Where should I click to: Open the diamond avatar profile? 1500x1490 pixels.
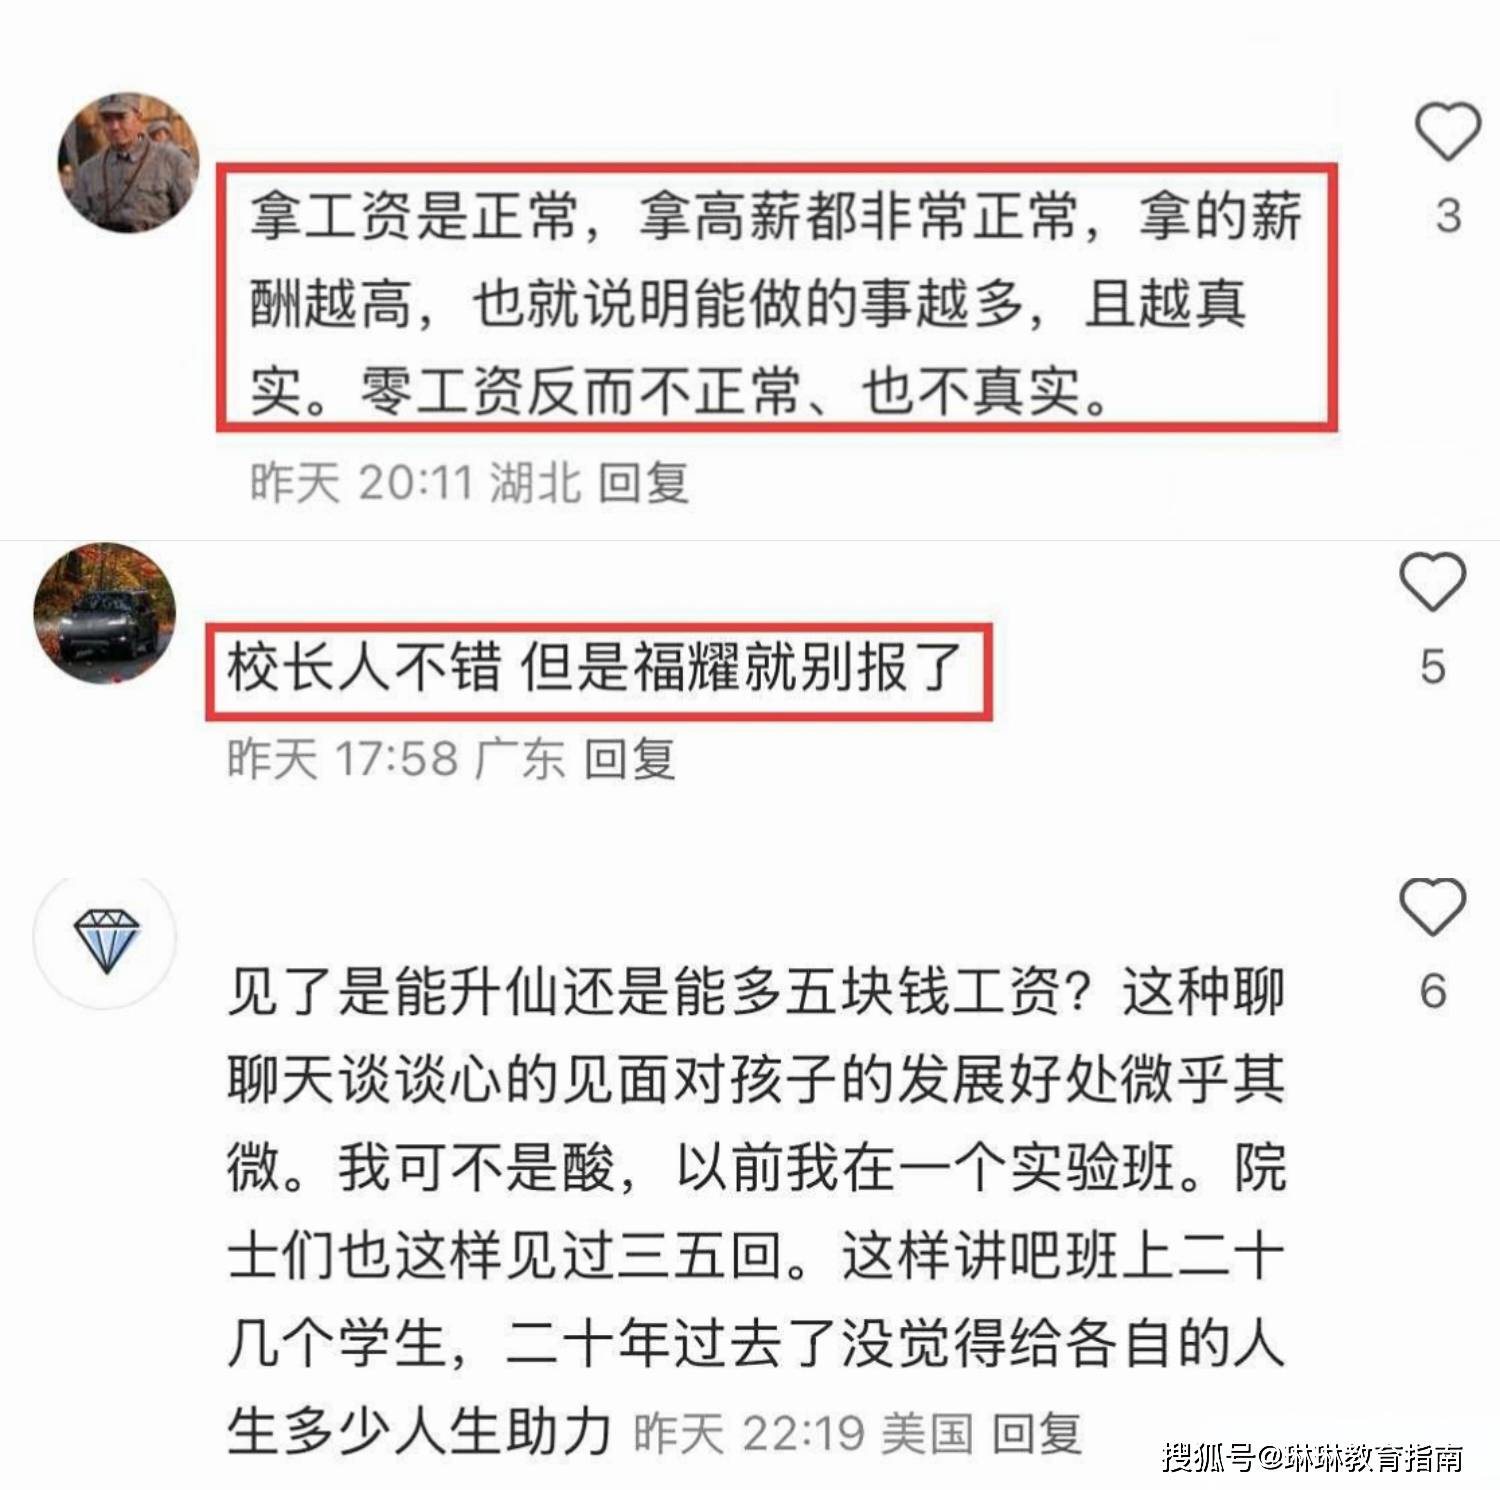tap(106, 940)
